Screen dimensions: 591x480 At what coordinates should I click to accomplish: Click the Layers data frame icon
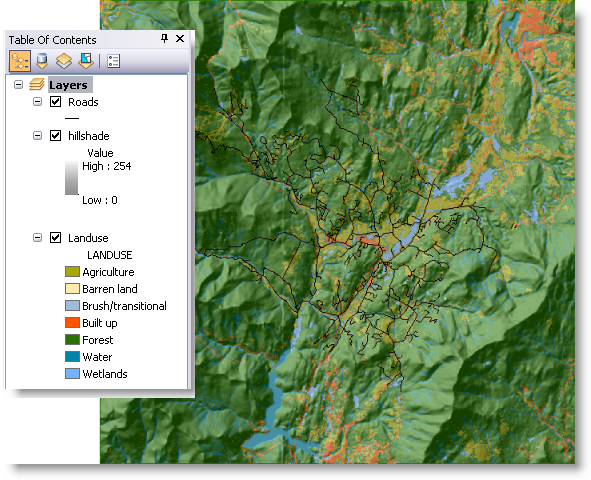tap(37, 84)
